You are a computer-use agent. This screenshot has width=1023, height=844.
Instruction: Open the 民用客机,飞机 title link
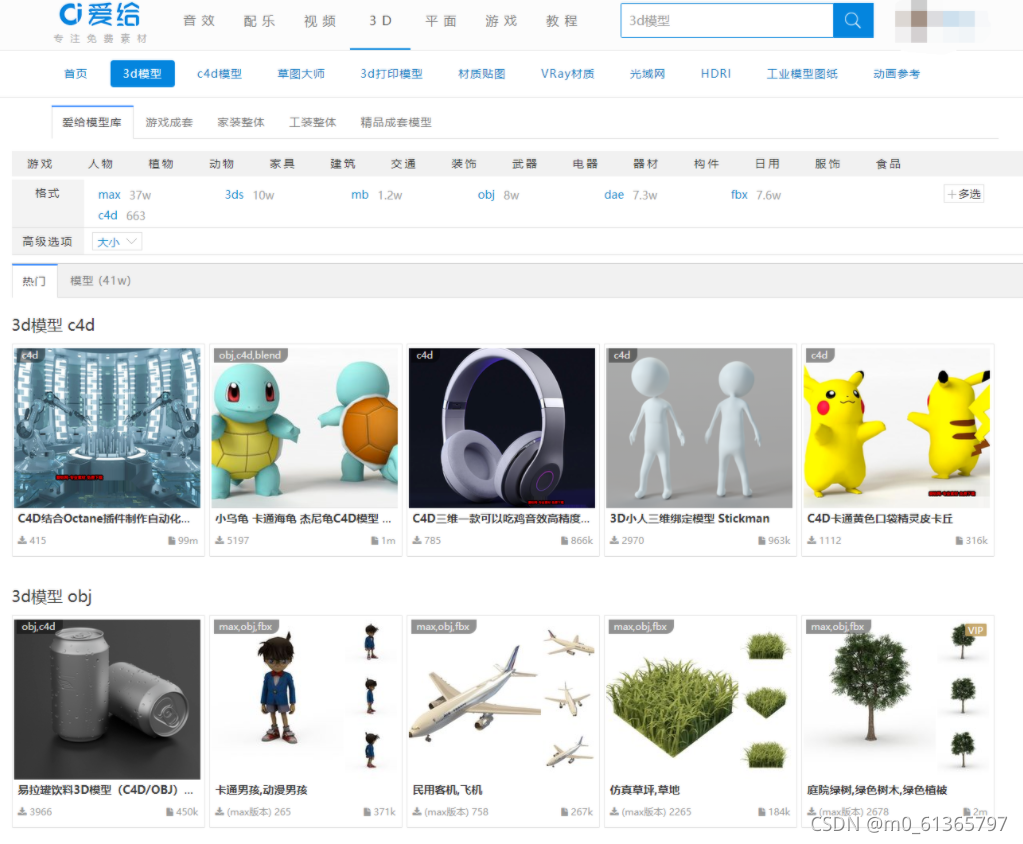click(x=447, y=790)
